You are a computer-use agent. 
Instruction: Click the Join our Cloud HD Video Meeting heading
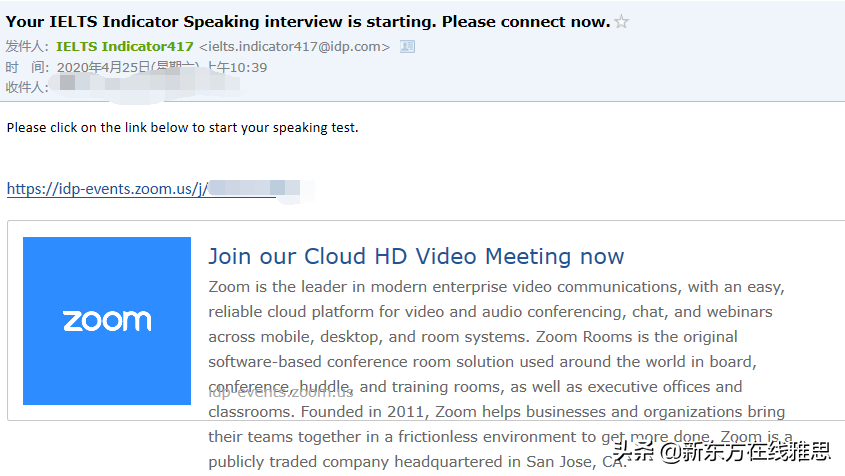(416, 256)
